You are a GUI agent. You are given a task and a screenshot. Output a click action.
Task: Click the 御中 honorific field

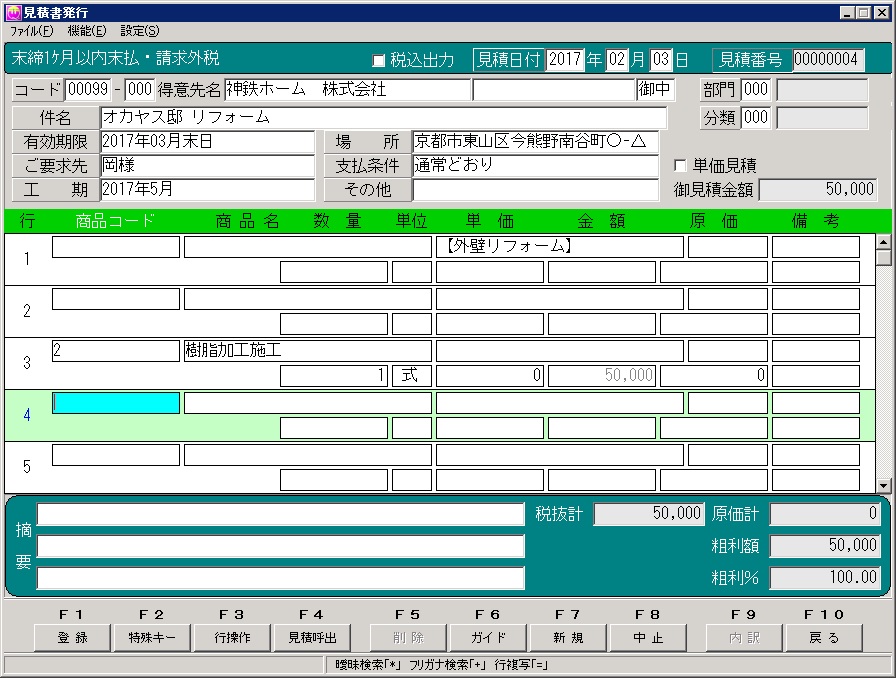(x=655, y=89)
